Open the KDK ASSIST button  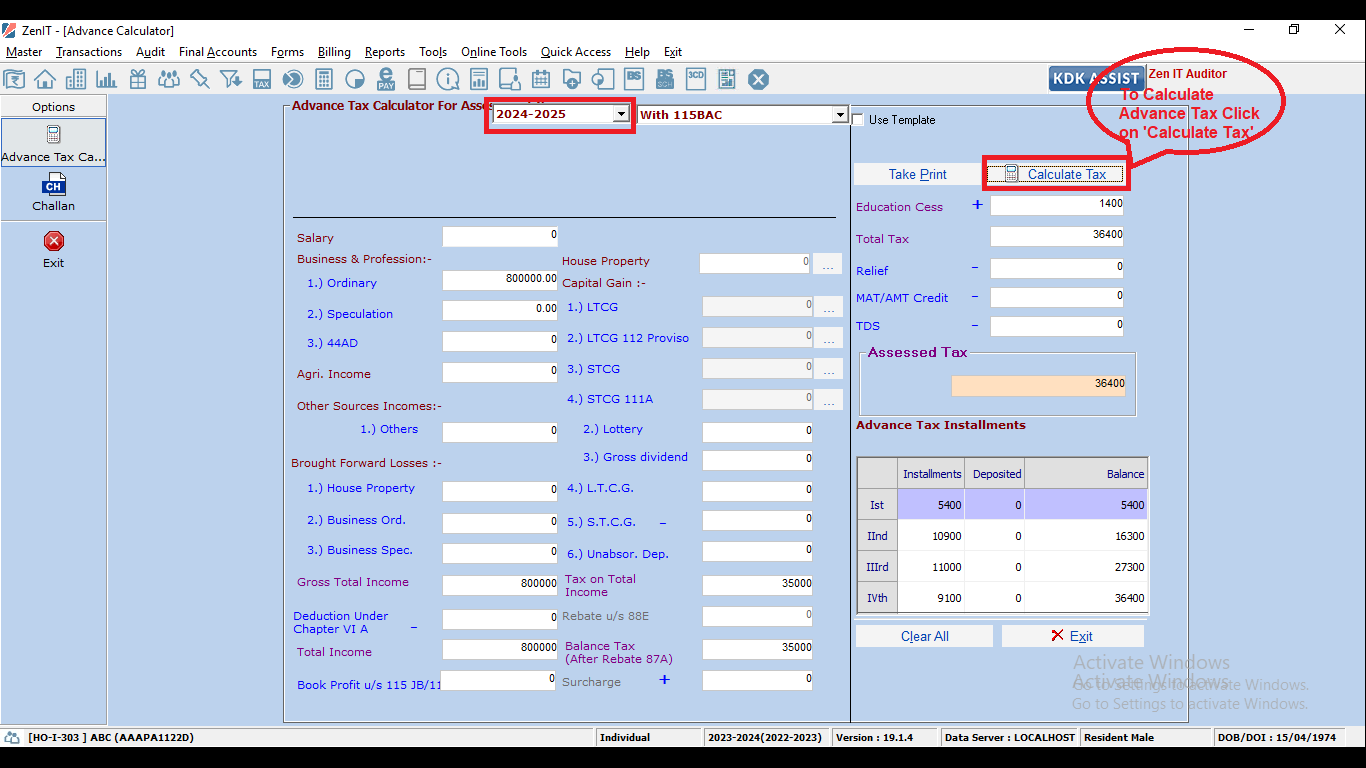click(x=1097, y=79)
